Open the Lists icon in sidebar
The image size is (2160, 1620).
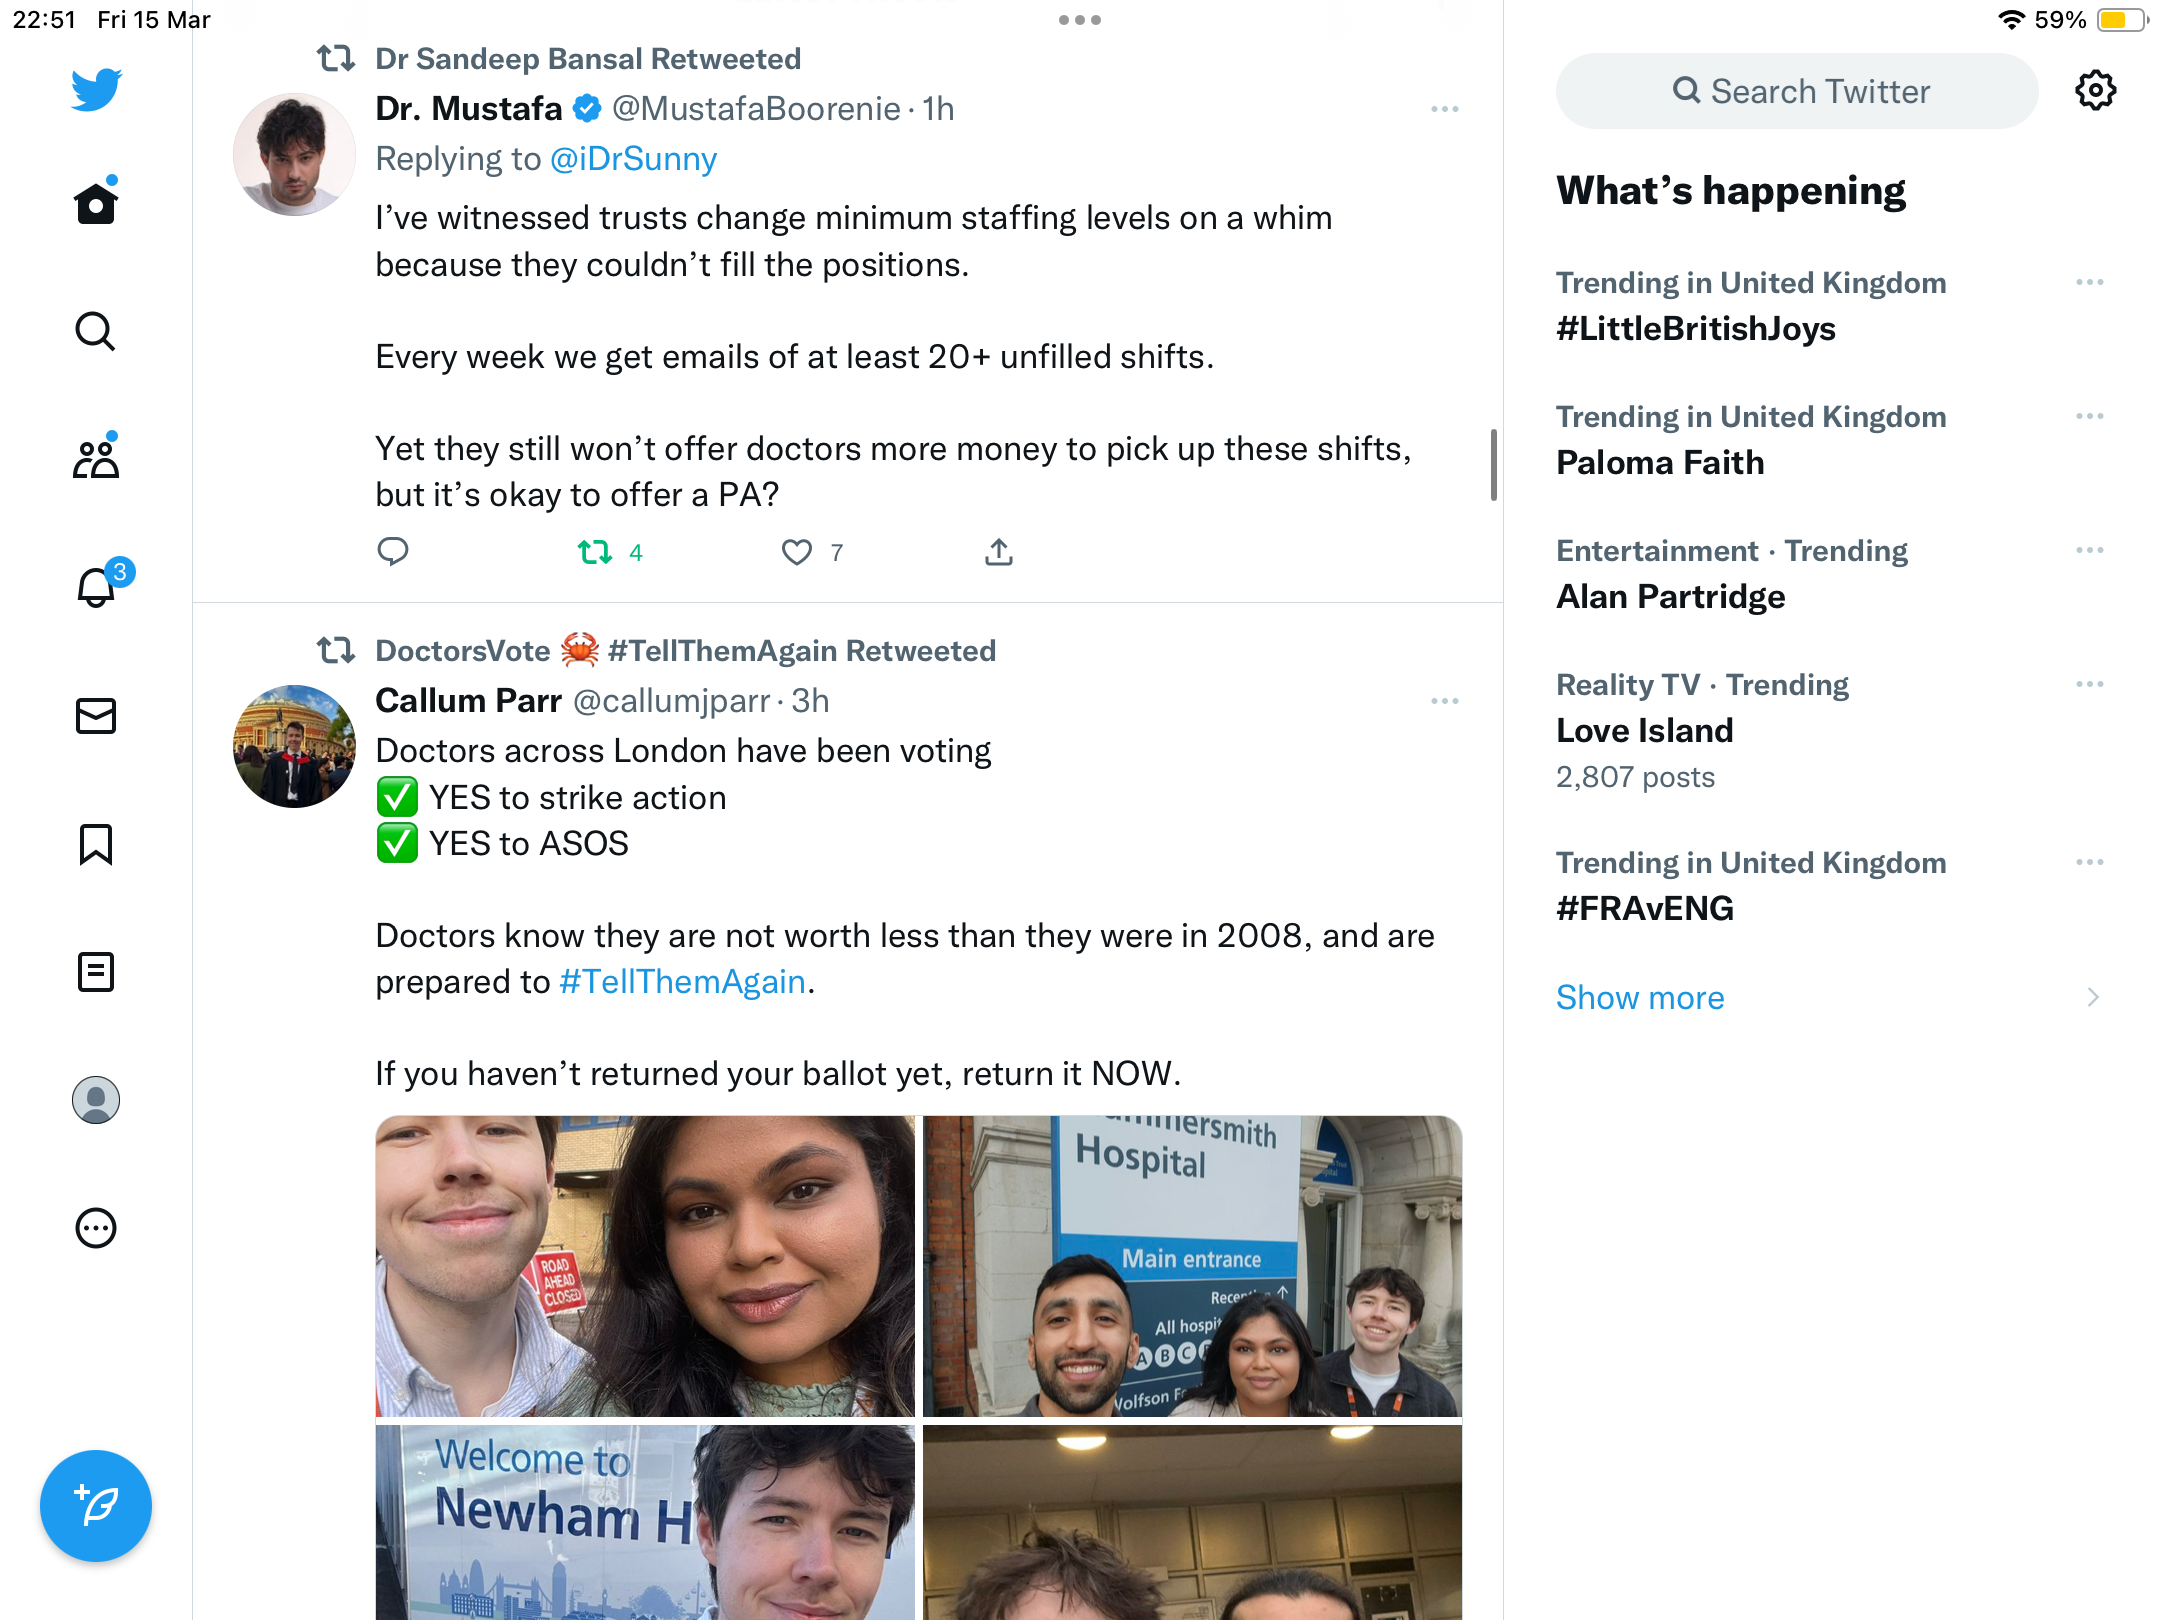tap(96, 972)
